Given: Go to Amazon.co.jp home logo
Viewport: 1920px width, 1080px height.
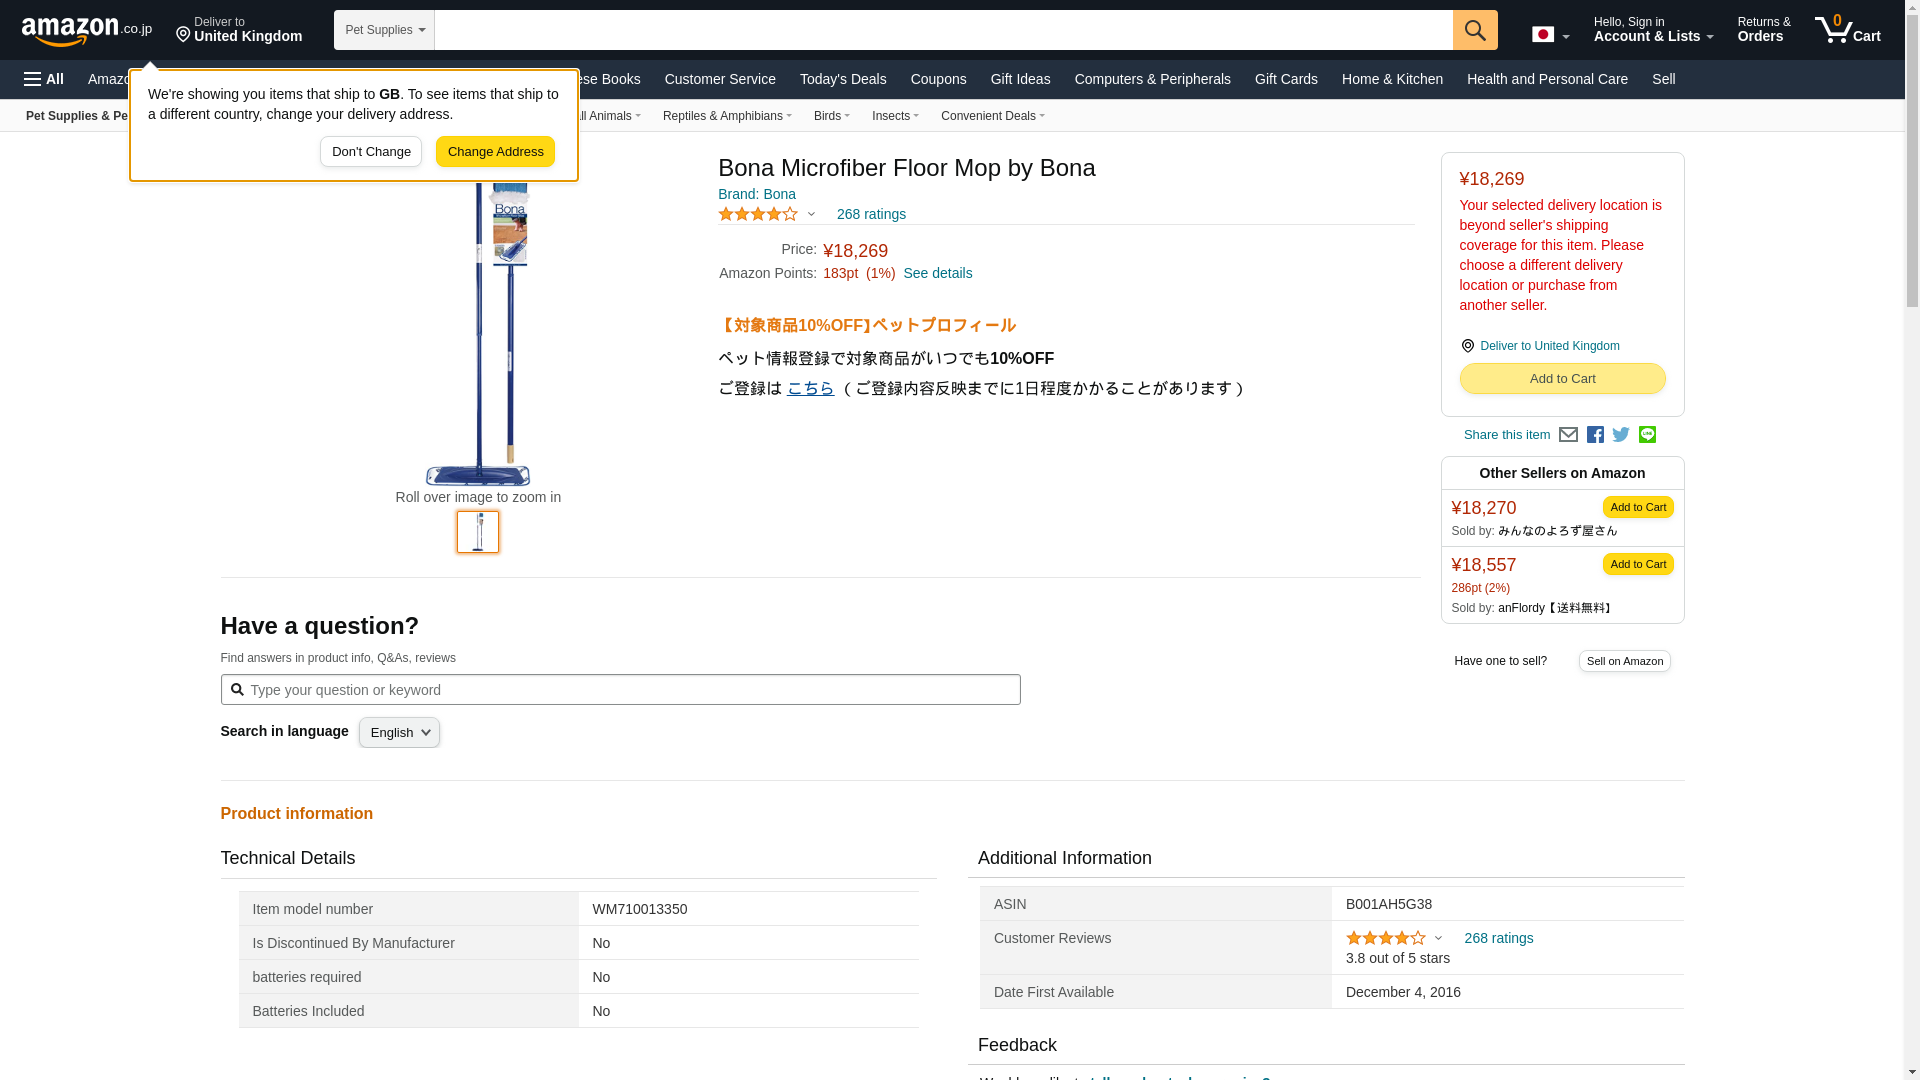Looking at the screenshot, I should point(87,30).
